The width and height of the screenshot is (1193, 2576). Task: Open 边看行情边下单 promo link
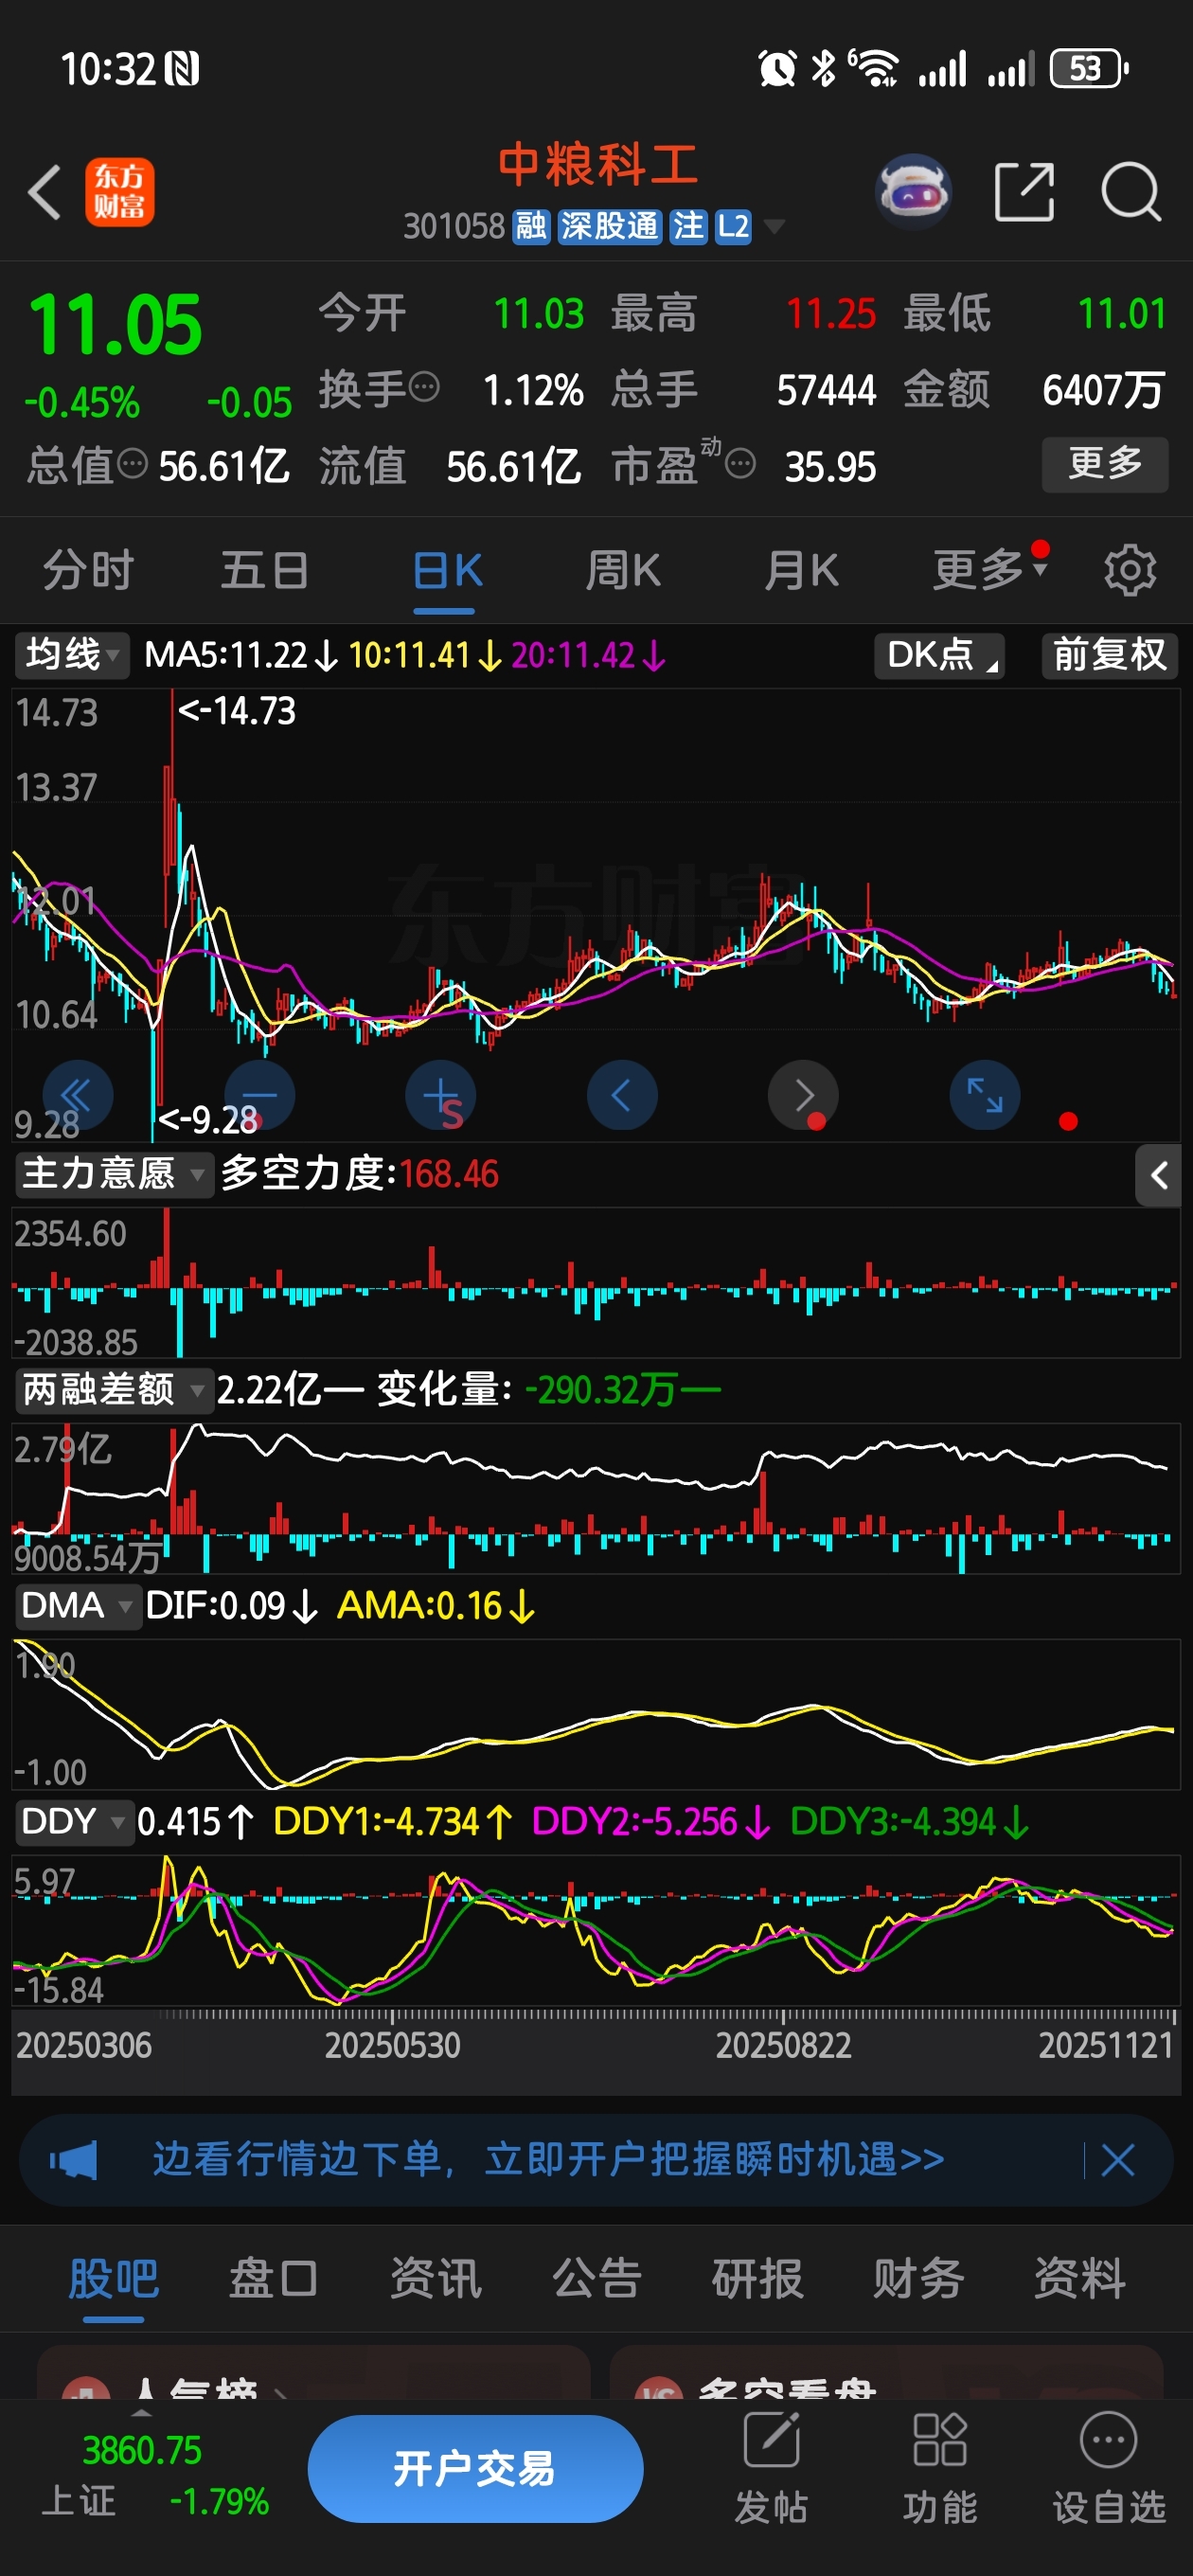tap(549, 2160)
